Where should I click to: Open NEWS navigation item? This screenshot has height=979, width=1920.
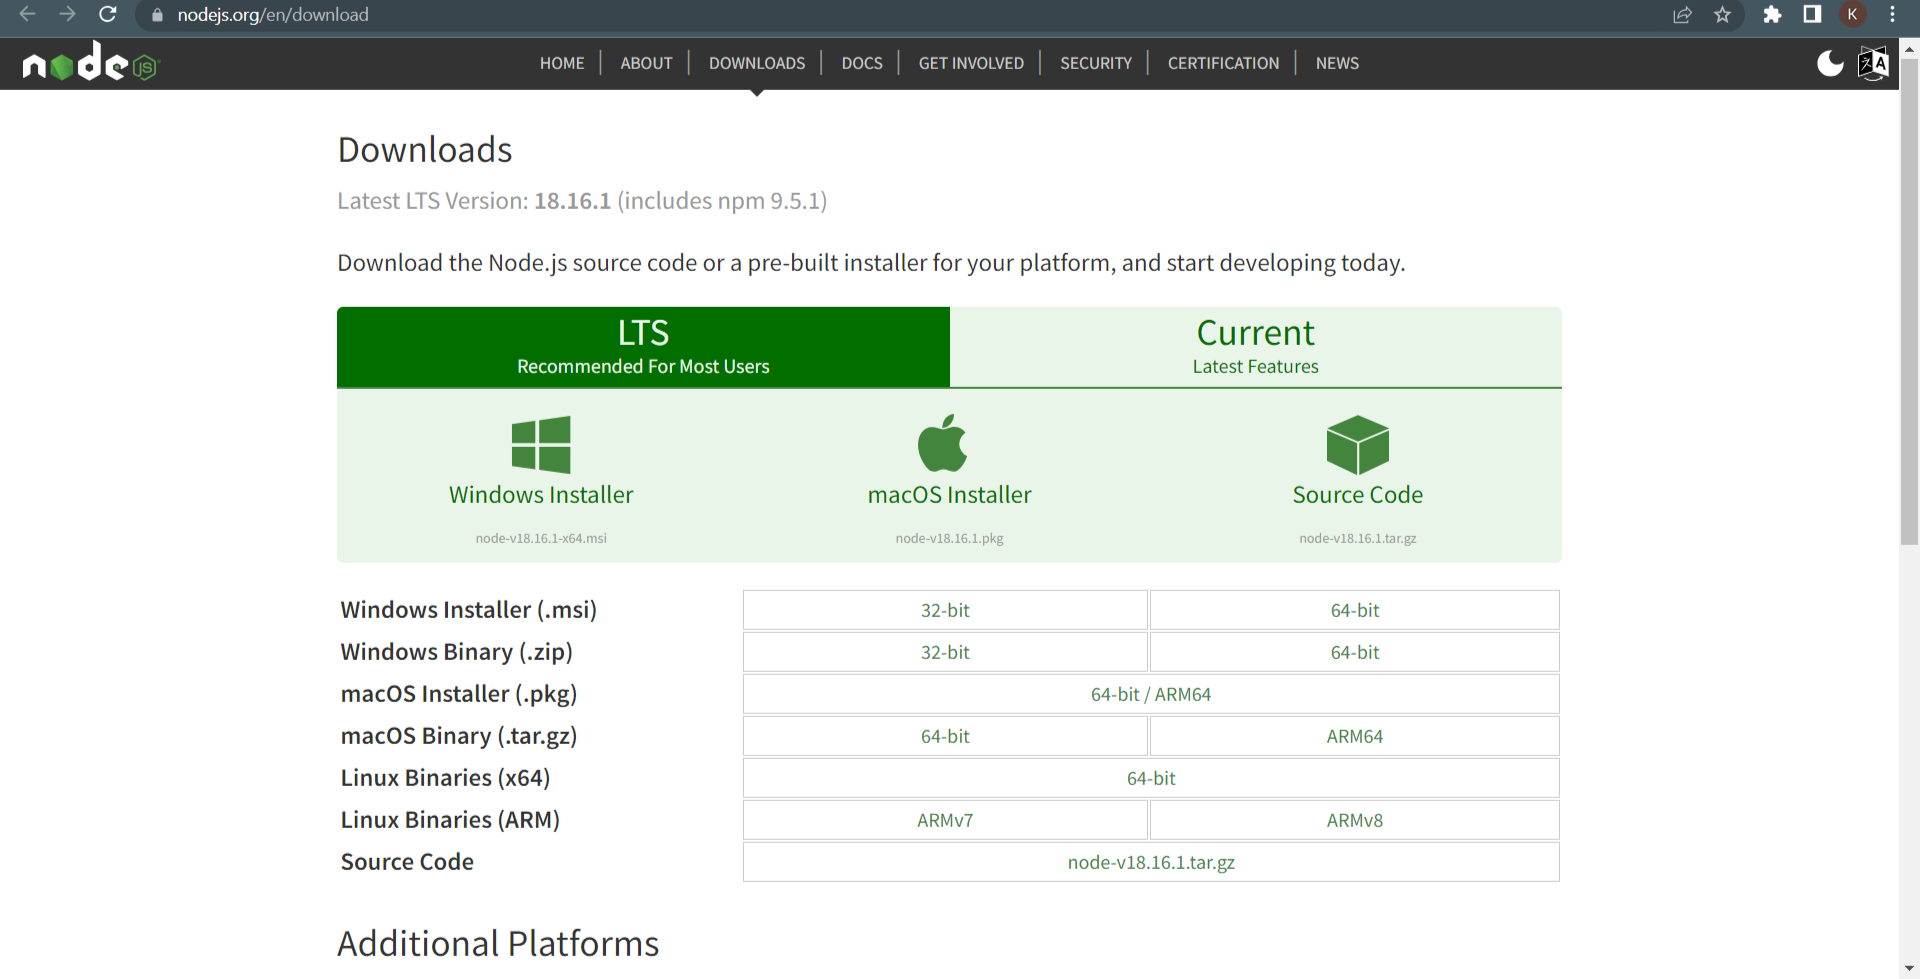[1337, 63]
